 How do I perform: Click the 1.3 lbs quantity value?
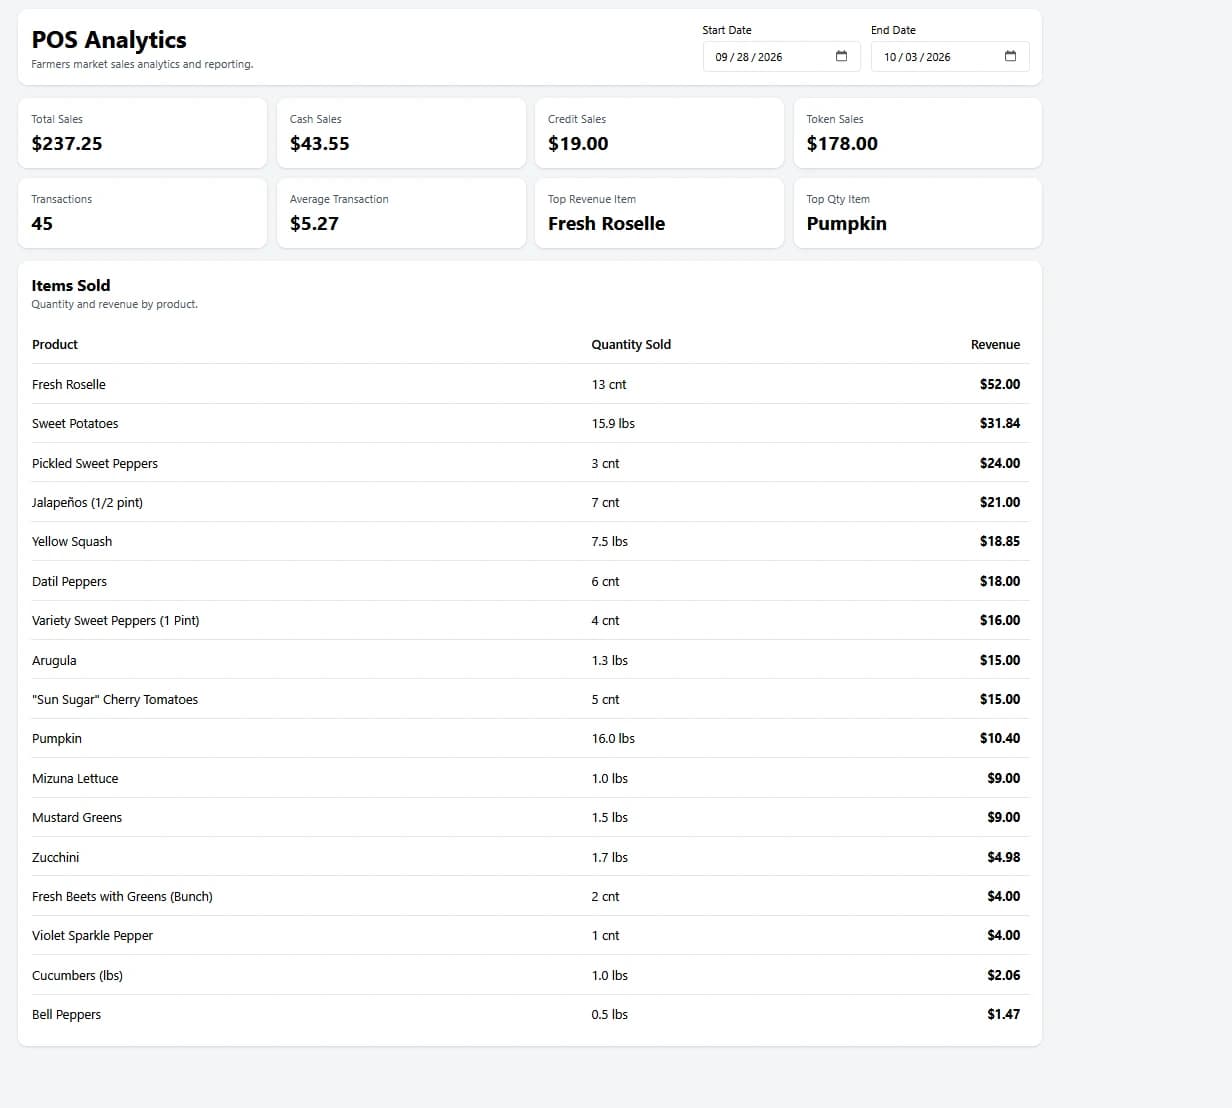610,660
